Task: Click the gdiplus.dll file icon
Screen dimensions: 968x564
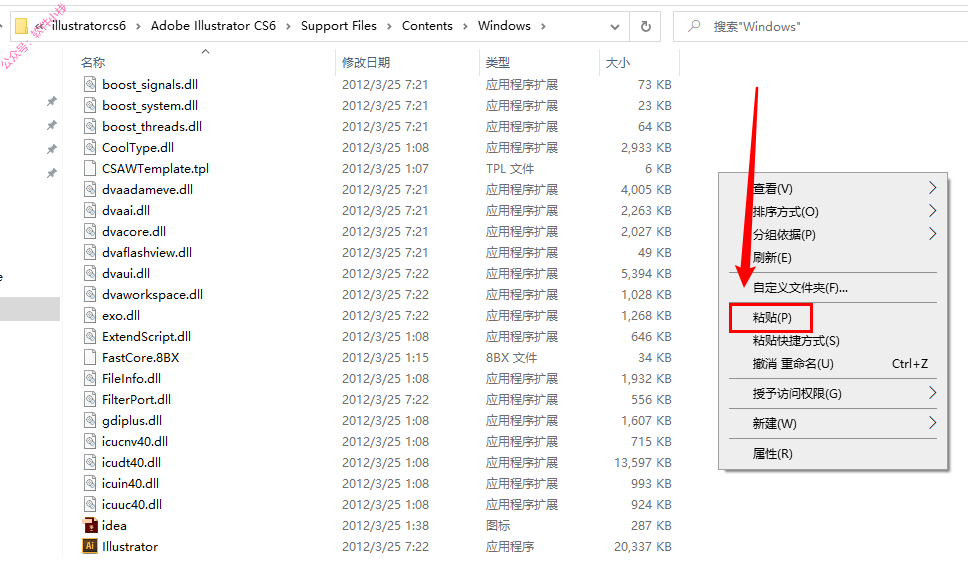Action: pos(90,420)
